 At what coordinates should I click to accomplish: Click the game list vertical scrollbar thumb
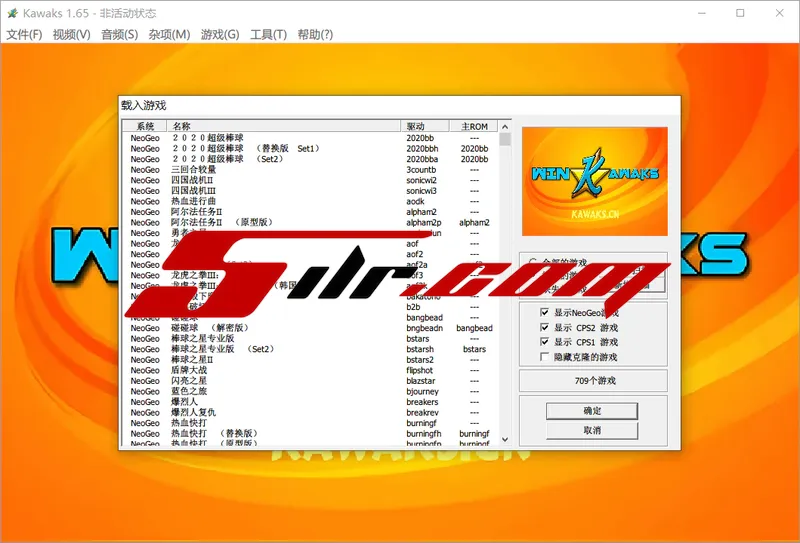point(505,139)
